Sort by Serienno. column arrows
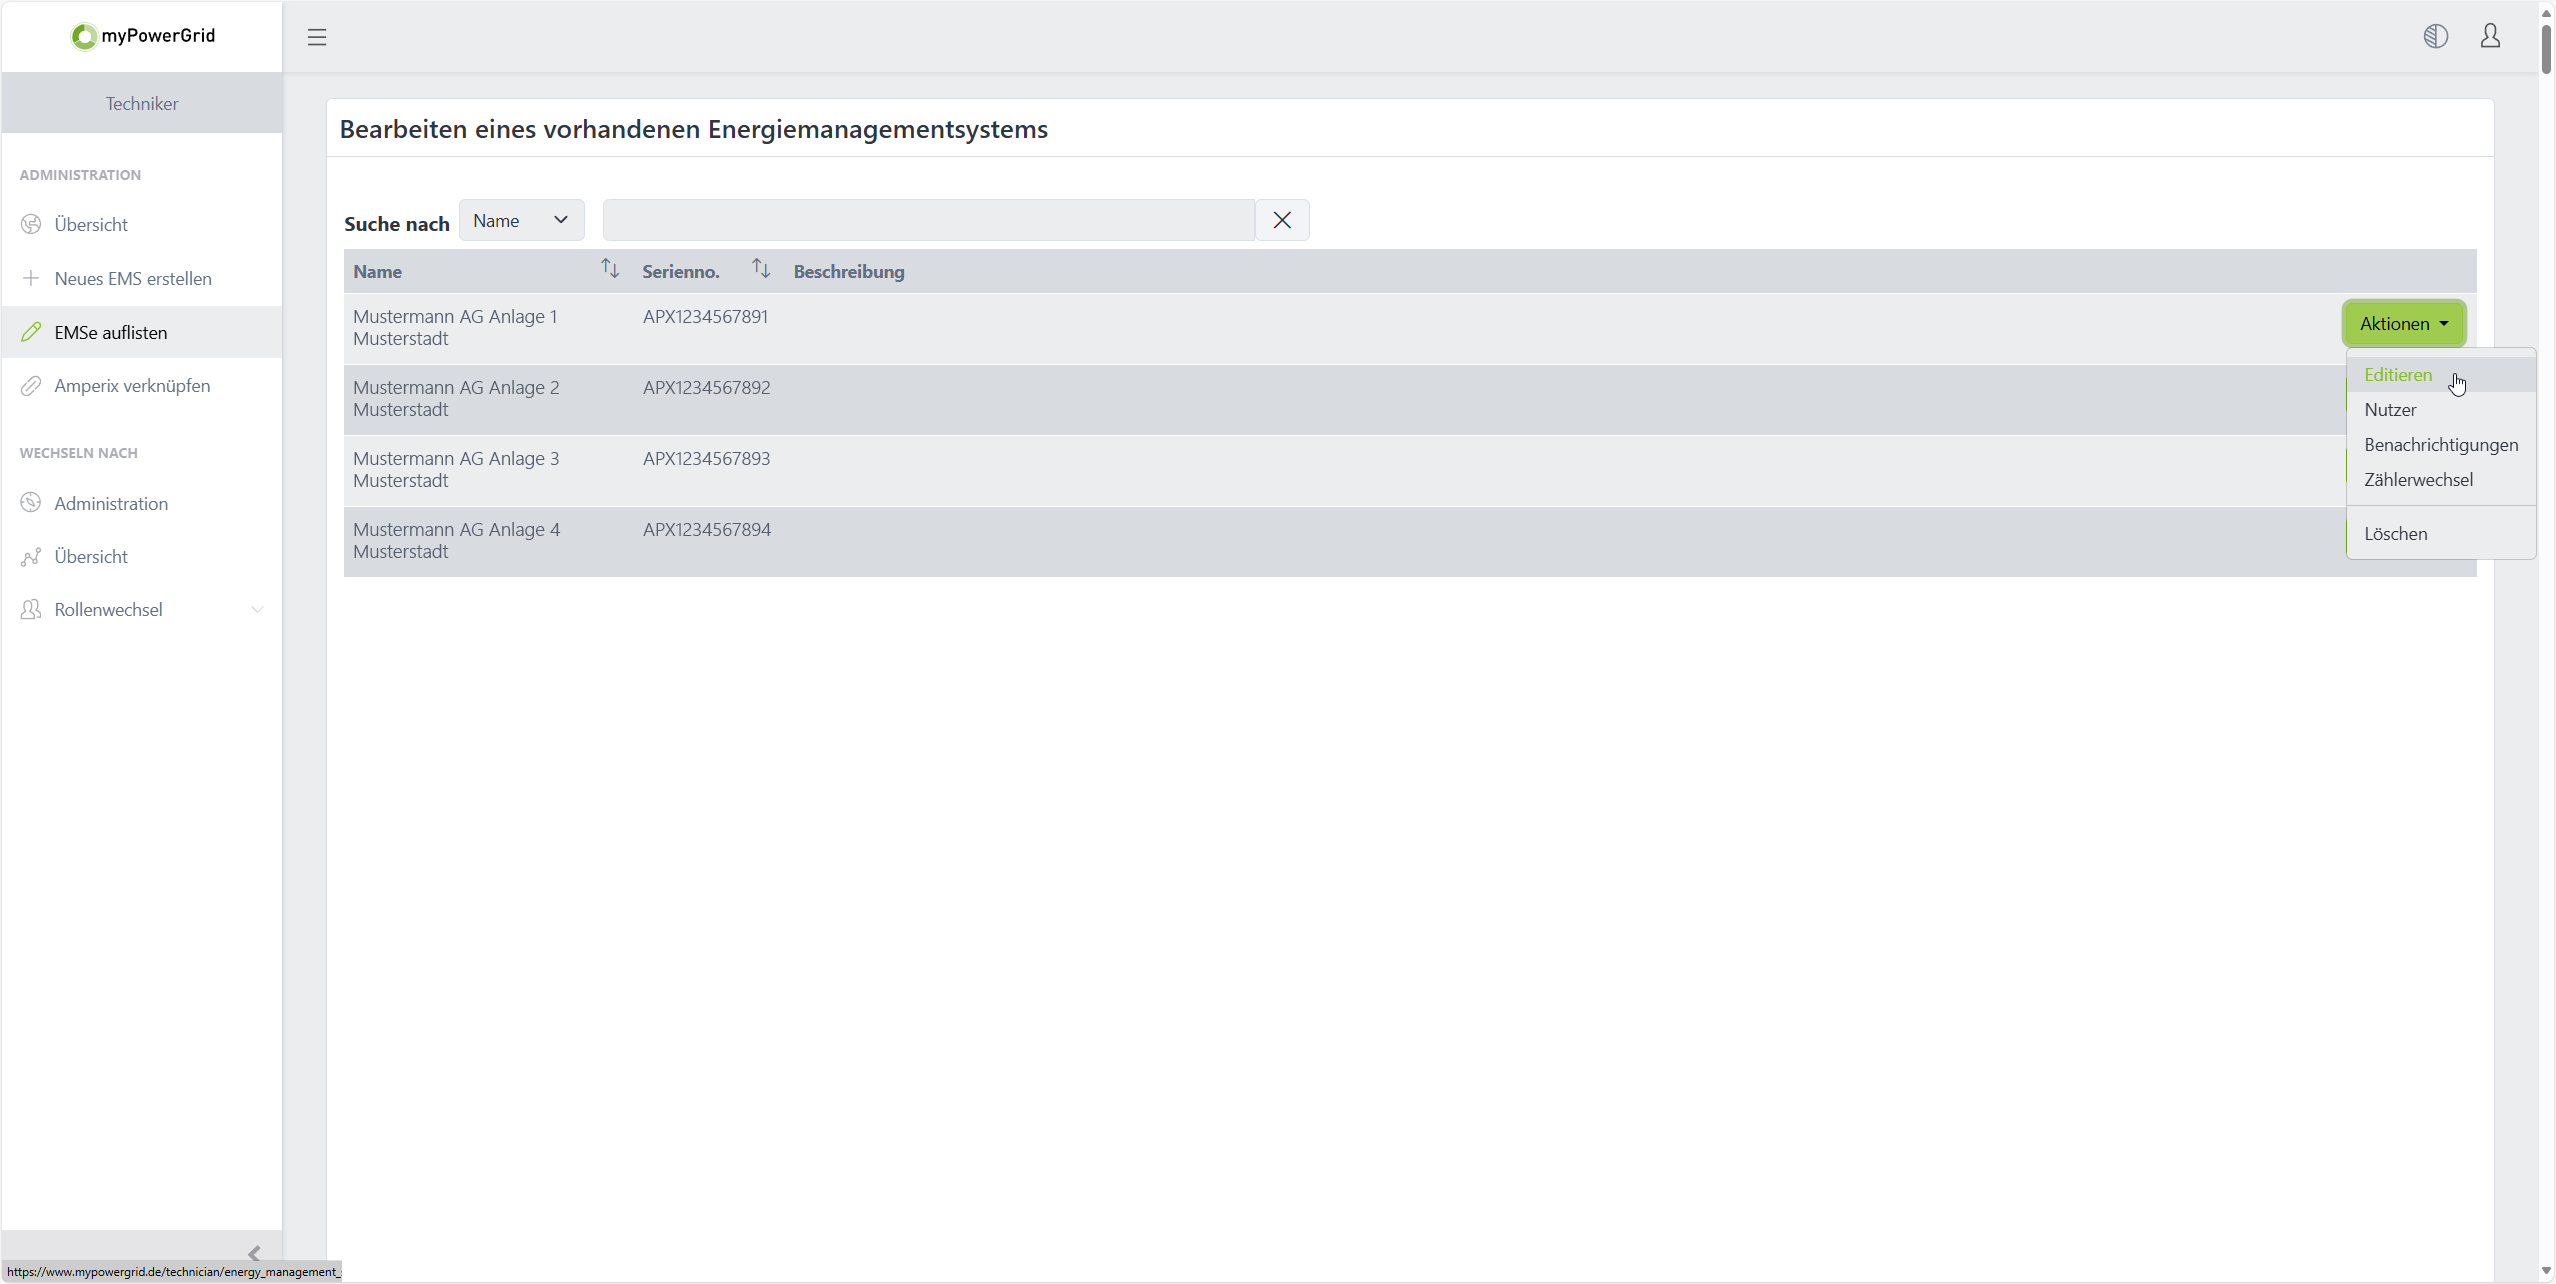The image size is (2556, 1284). (761, 269)
